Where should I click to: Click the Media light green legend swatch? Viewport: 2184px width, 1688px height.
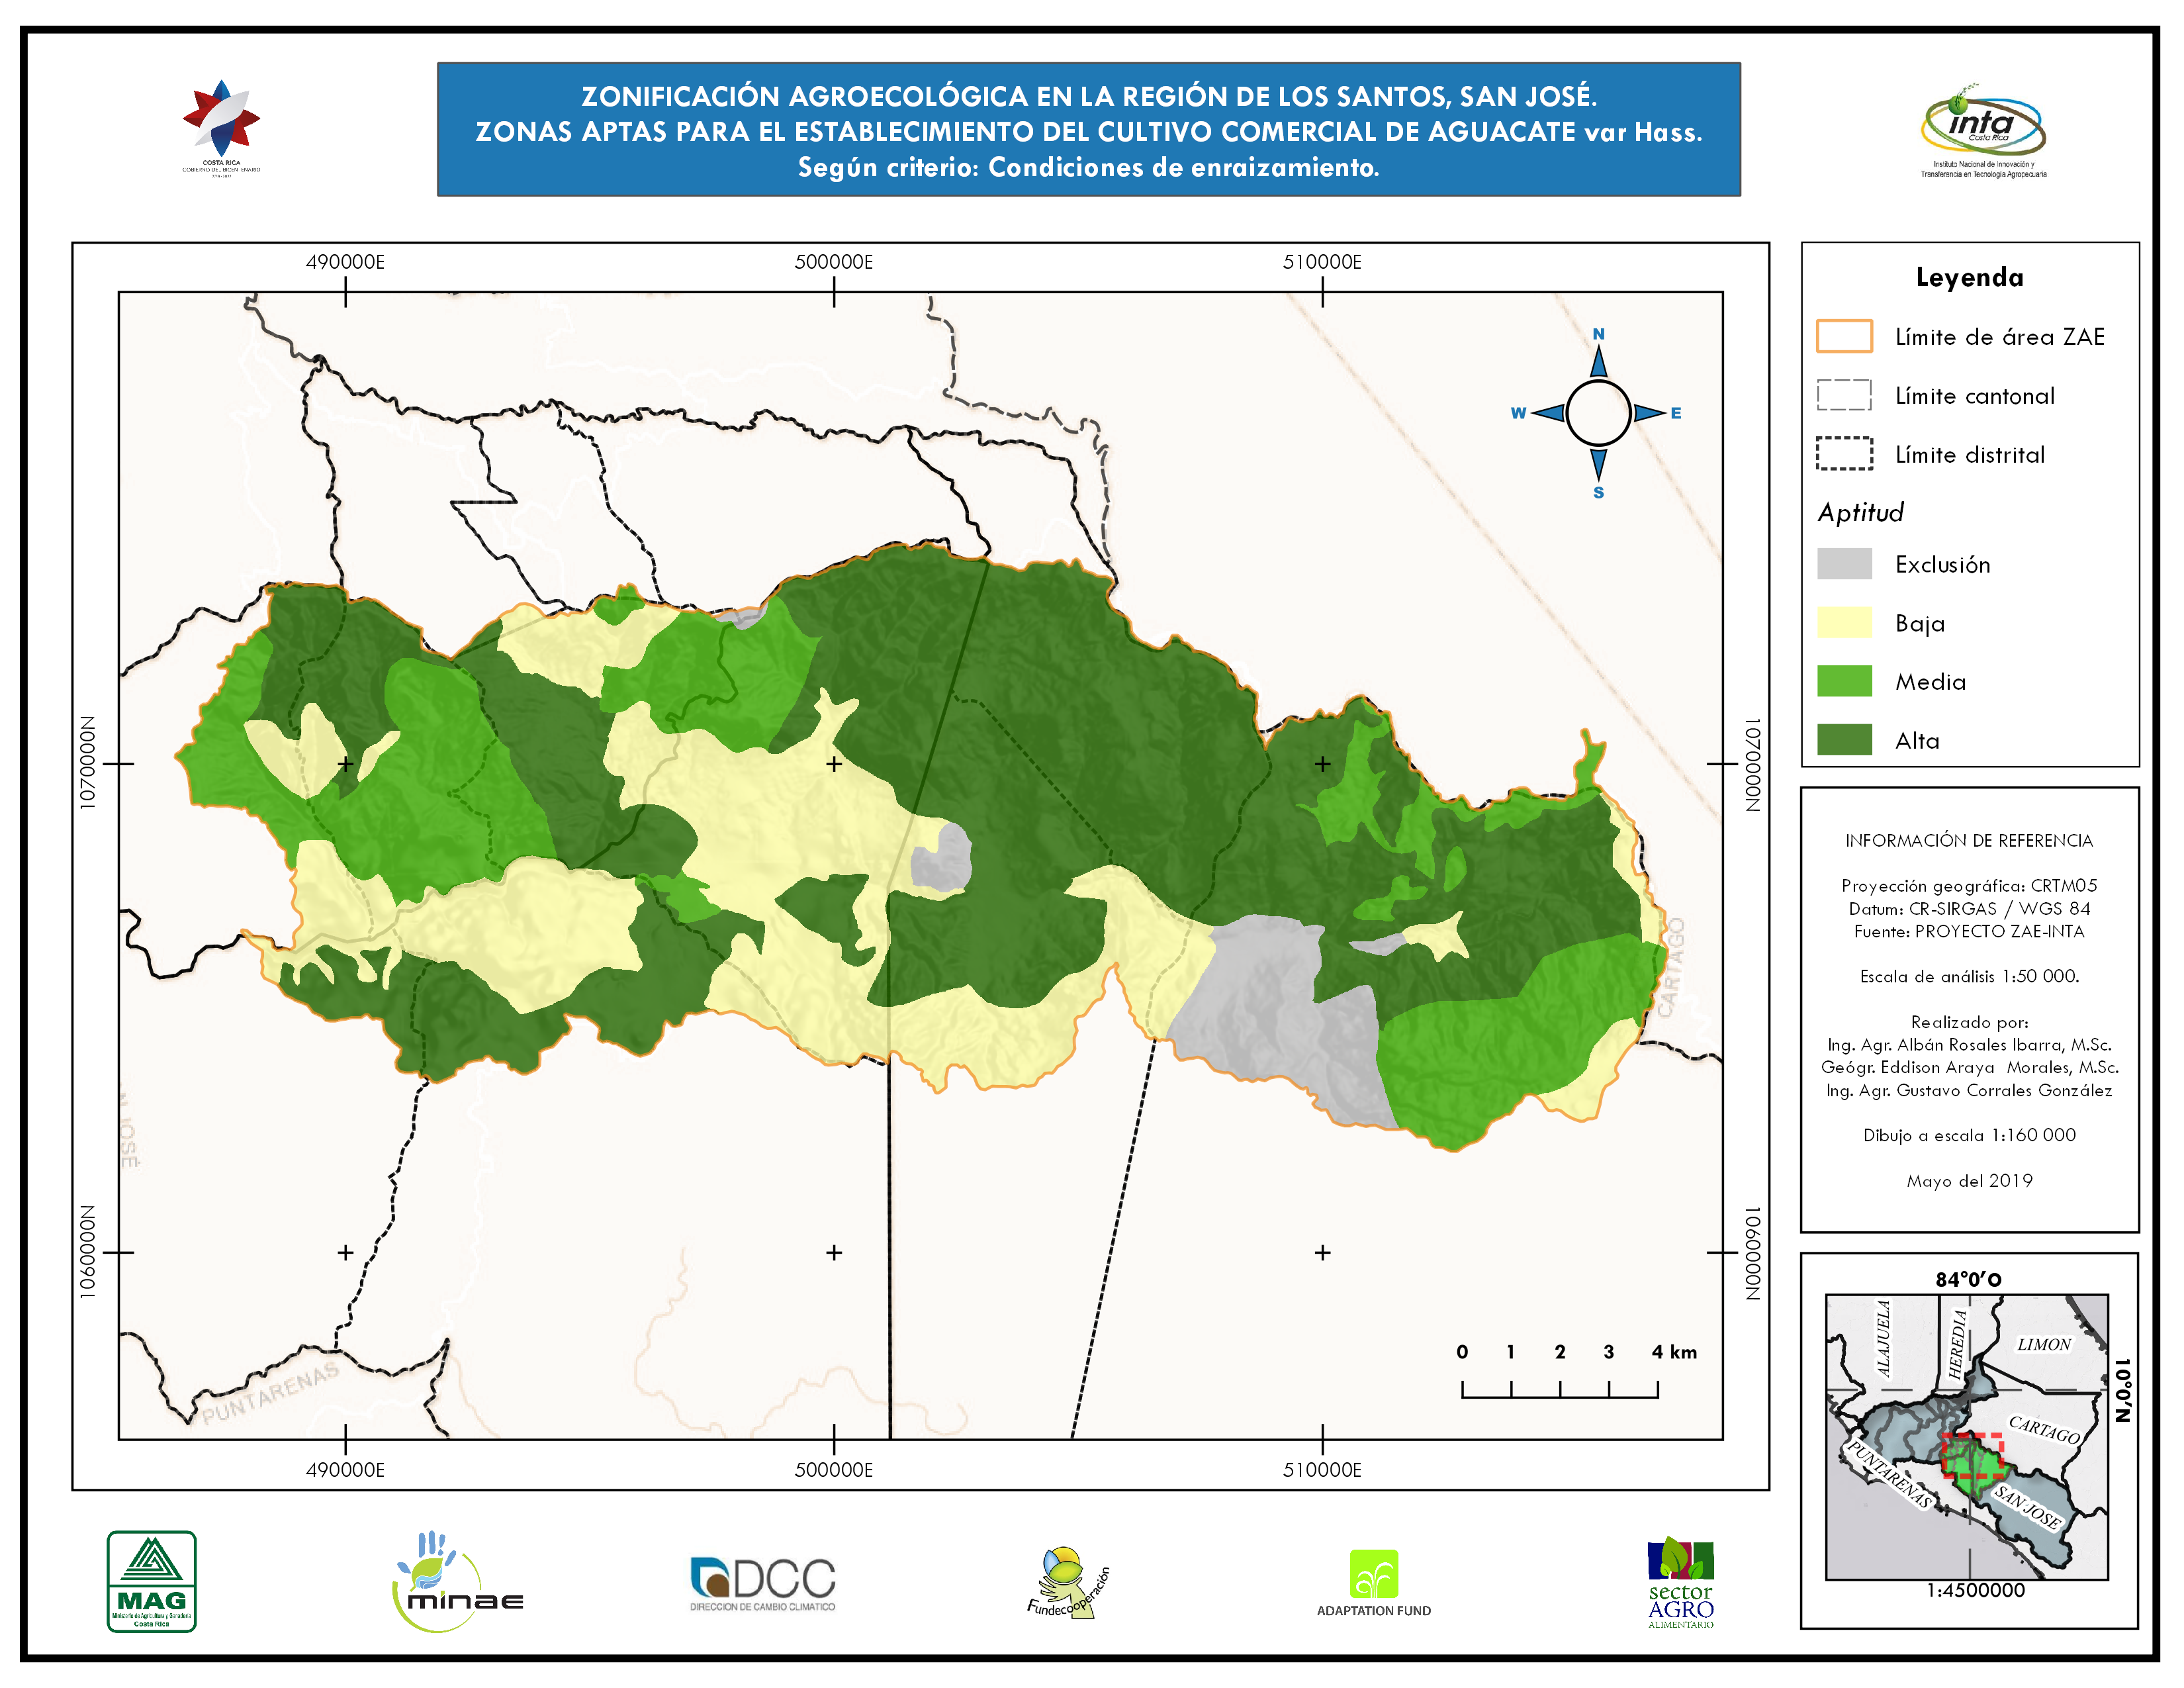[x=1844, y=681]
